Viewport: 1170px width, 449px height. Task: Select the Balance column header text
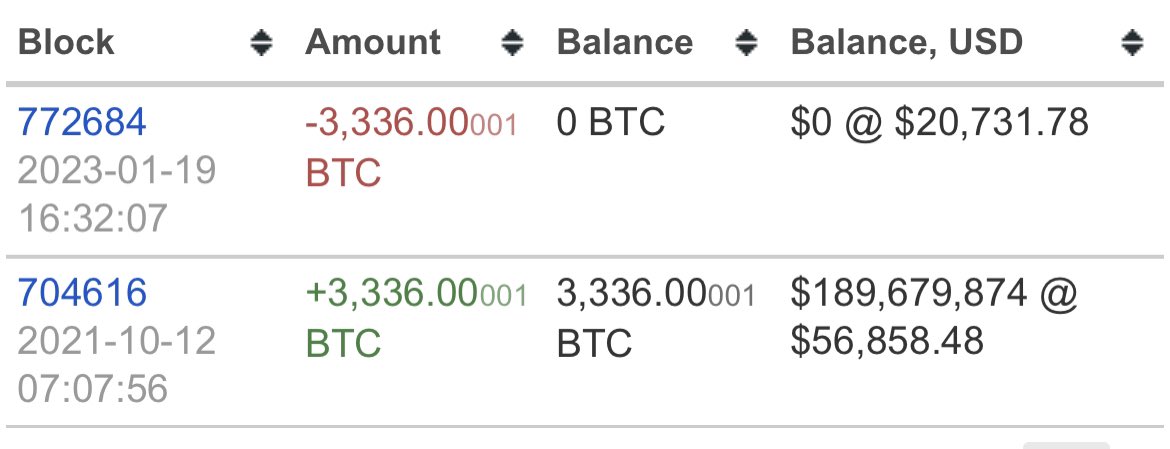(x=625, y=42)
